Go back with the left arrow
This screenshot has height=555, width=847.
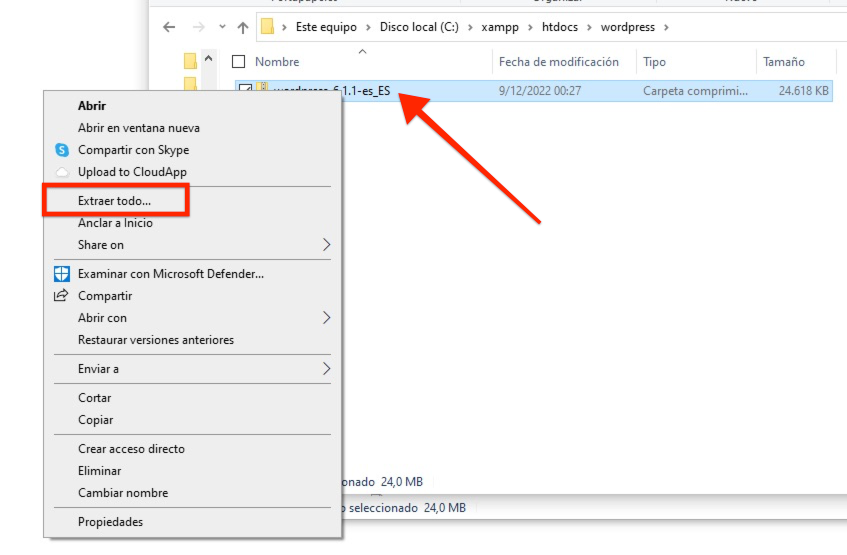[169, 27]
